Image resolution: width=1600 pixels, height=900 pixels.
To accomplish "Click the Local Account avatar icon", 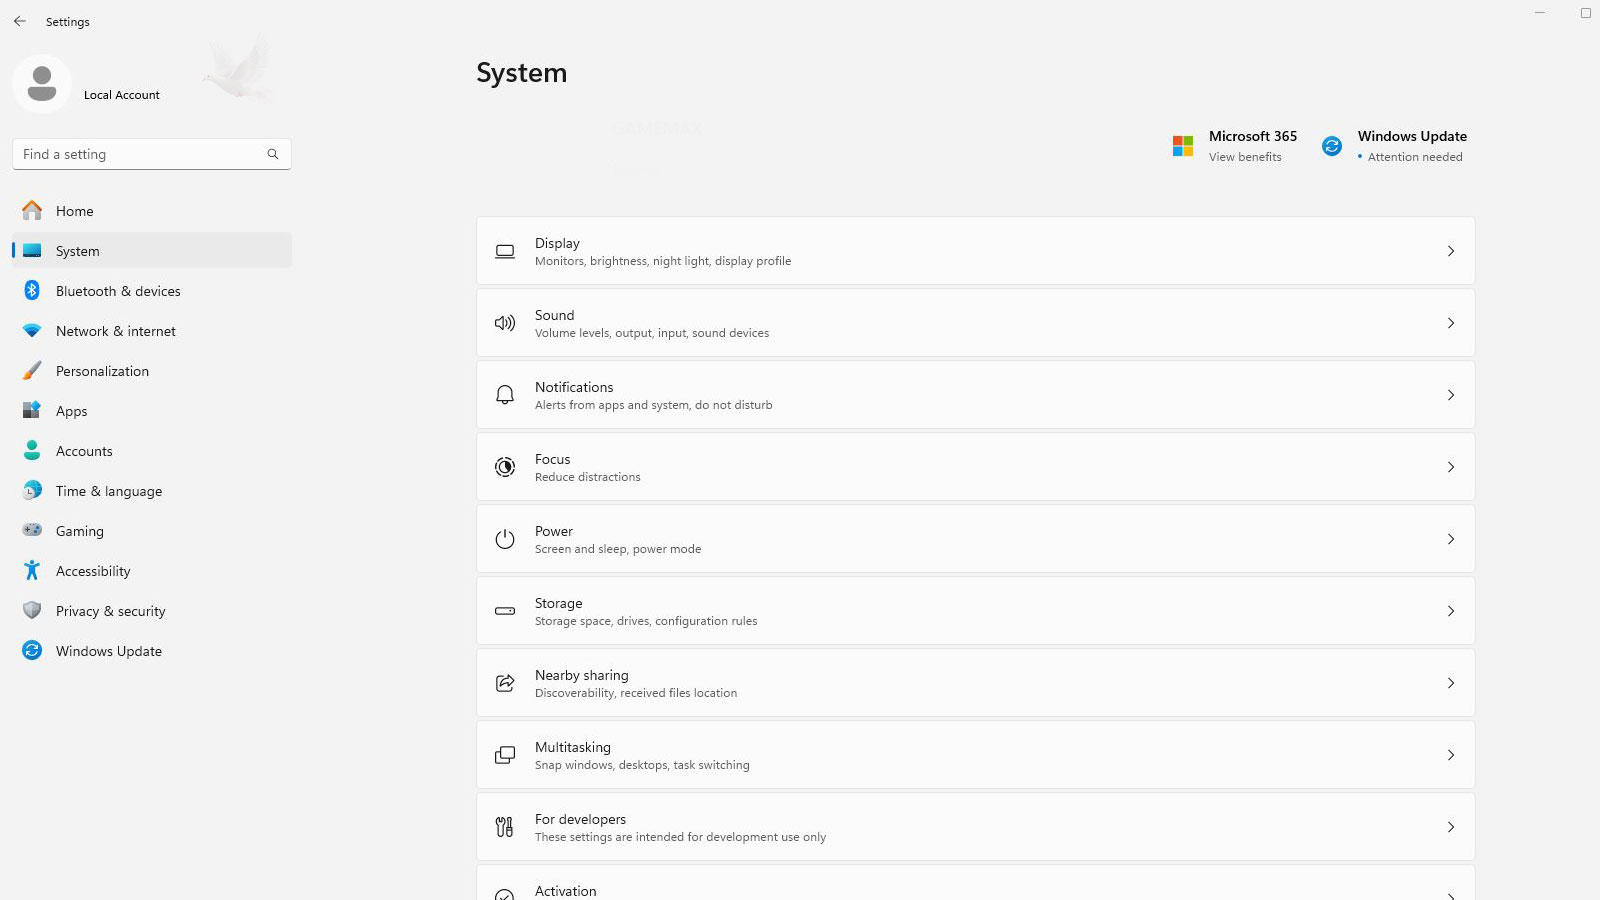I will point(42,84).
